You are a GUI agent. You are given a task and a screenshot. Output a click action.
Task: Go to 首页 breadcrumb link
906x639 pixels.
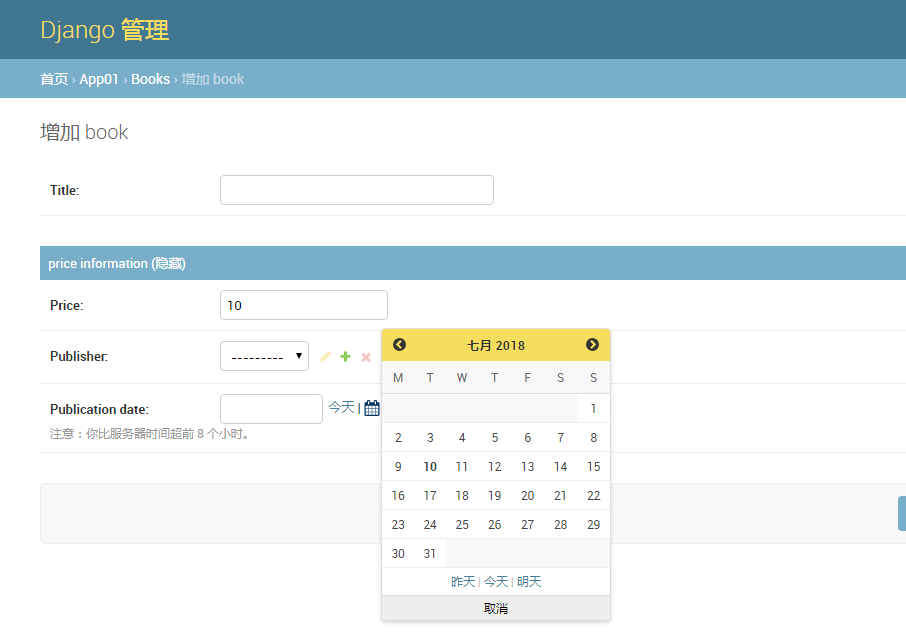click(x=54, y=79)
